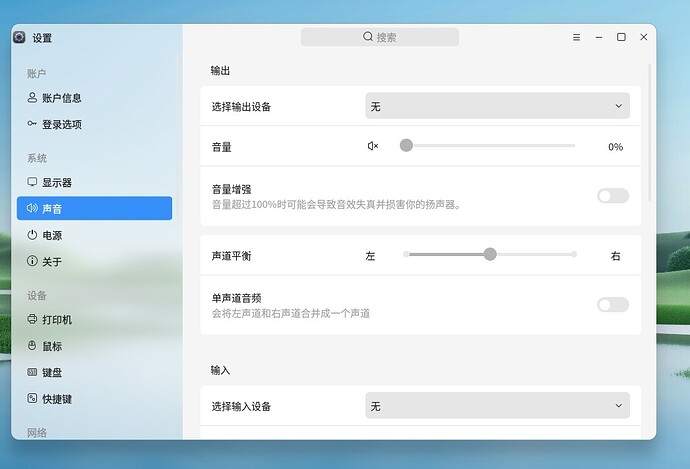Switch to 显示器 settings

(94, 182)
